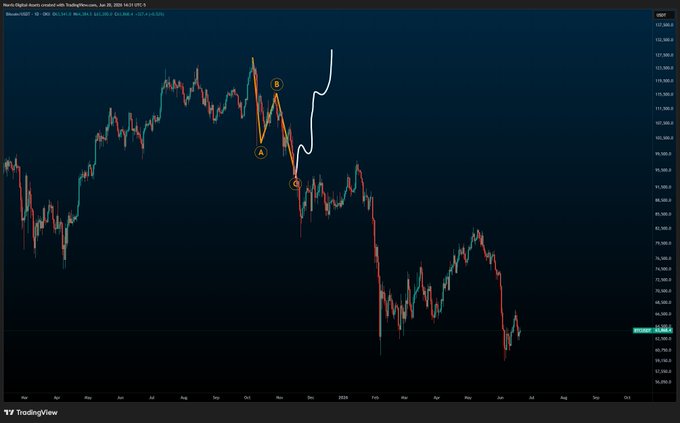Click the 95,500.0 price axis label

[x=665, y=171]
